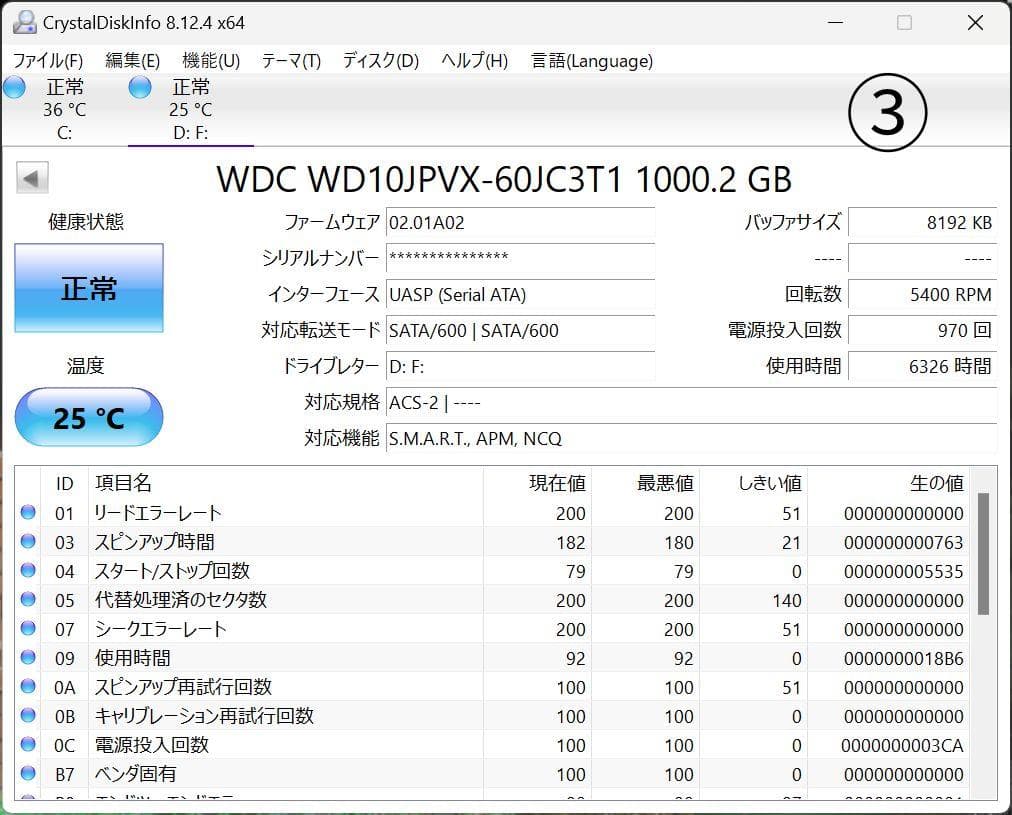Screen dimensions: 1012x815
Task: Click status orb for row 0A スピンアップ再試行回数
Action: pos(28,687)
